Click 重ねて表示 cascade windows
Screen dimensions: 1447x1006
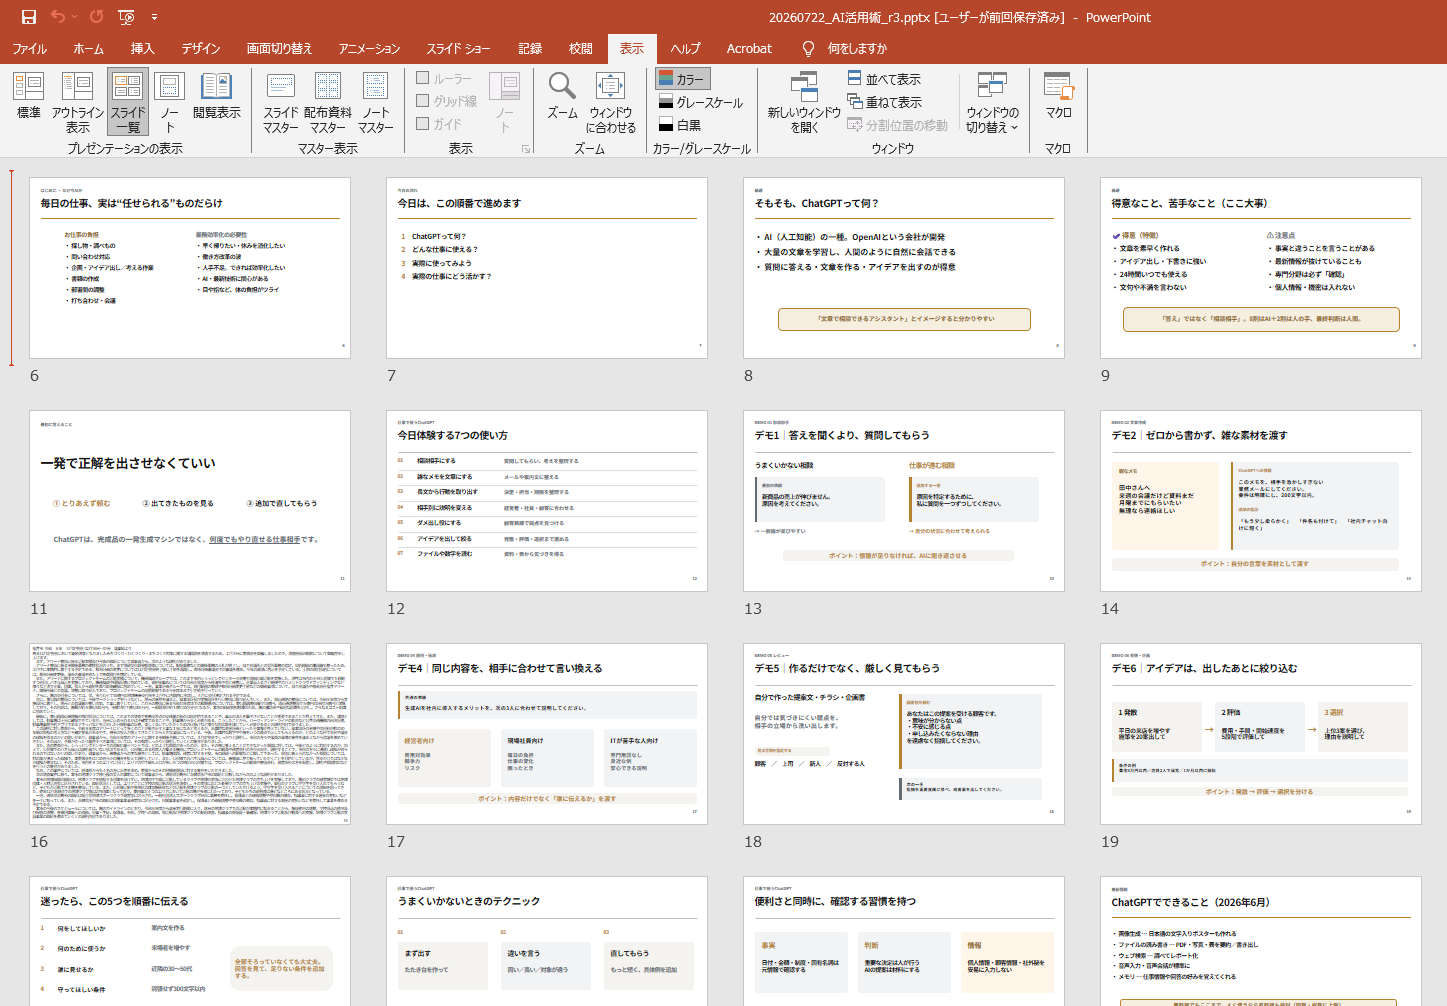tap(885, 102)
